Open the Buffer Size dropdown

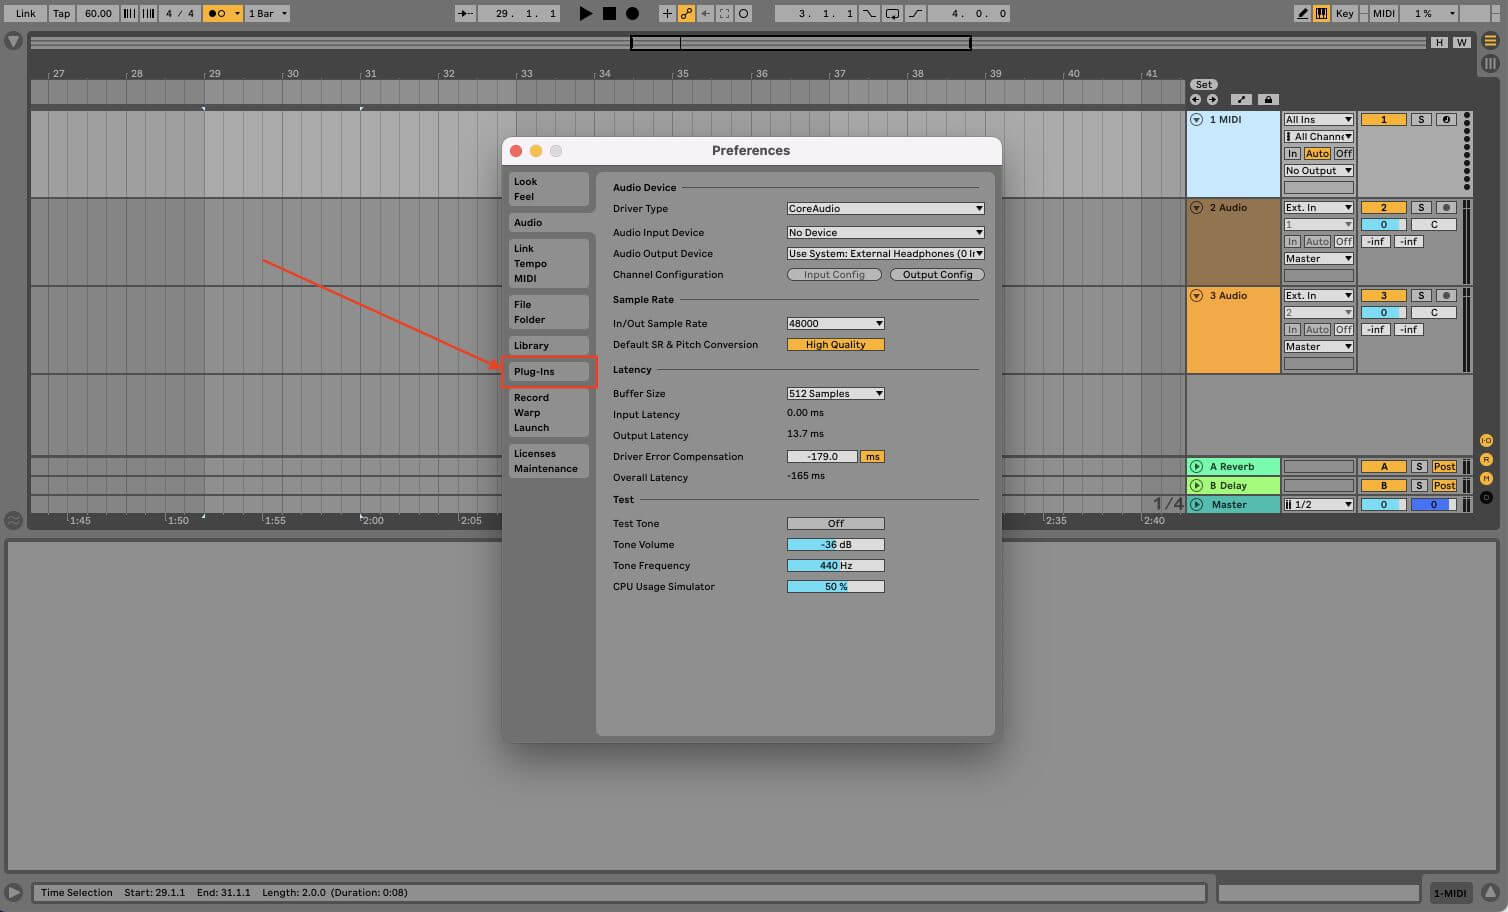(835, 393)
